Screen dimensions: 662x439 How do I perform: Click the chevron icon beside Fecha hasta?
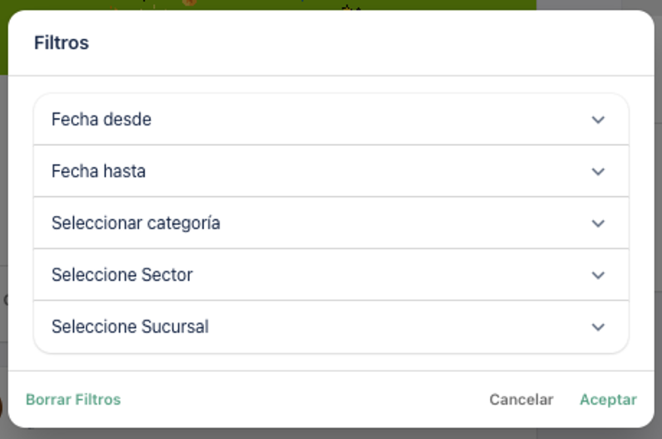click(598, 172)
